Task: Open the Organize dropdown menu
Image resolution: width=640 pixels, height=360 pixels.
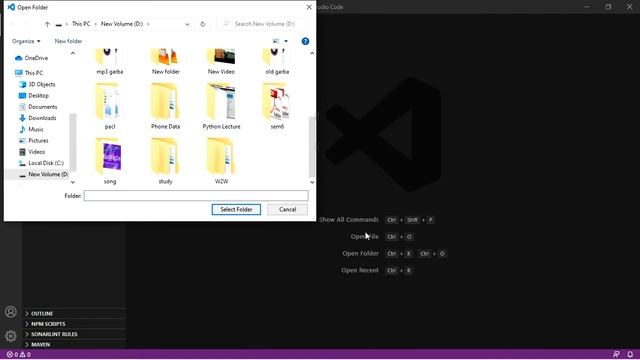Action: (26, 41)
